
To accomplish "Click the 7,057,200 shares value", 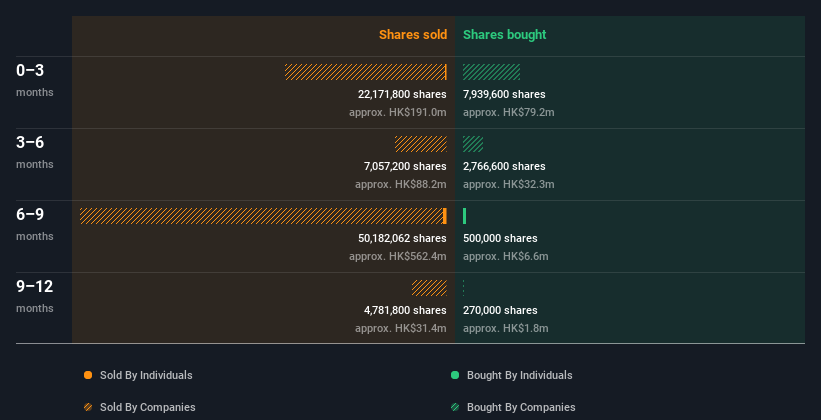I will [405, 166].
